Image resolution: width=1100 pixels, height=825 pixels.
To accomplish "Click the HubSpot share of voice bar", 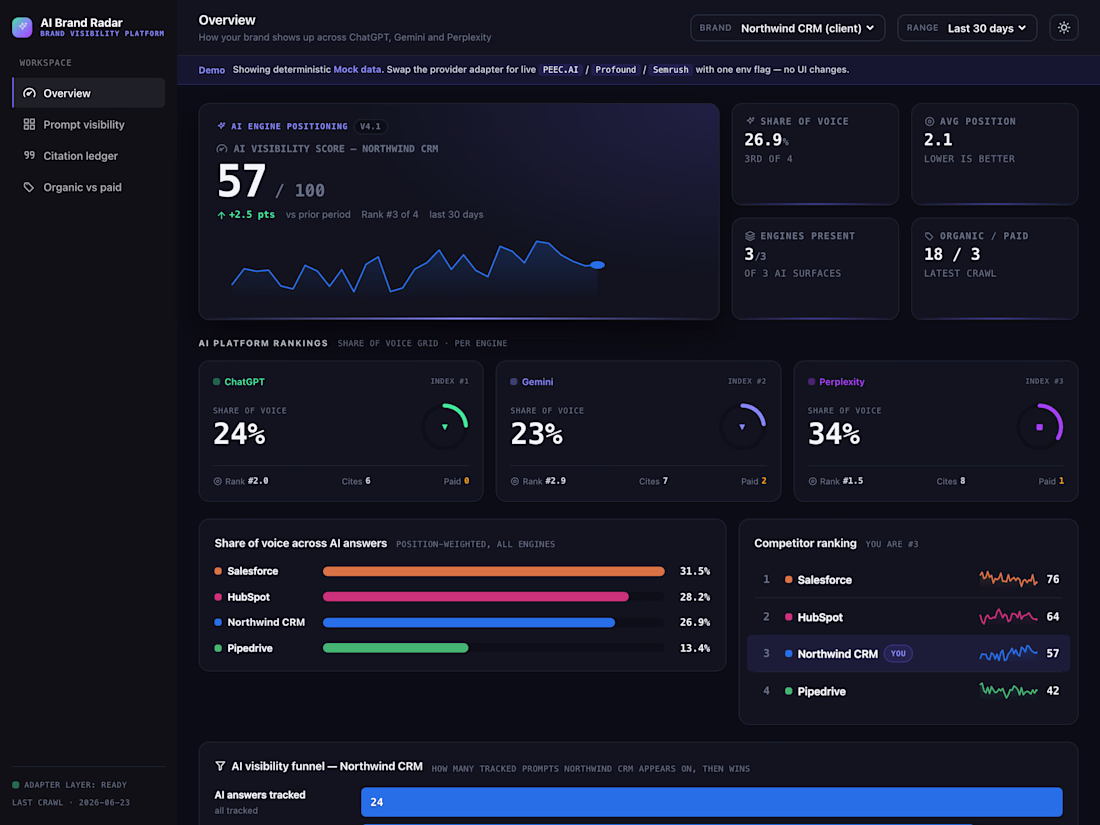I will (476, 597).
